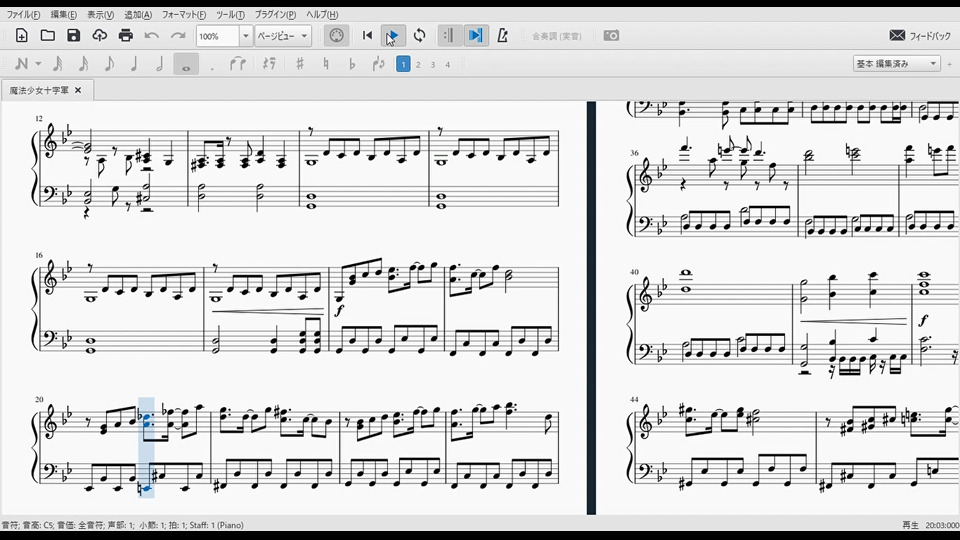The height and width of the screenshot is (540, 960).
Task: Switch to voice 2
Action: [418, 64]
